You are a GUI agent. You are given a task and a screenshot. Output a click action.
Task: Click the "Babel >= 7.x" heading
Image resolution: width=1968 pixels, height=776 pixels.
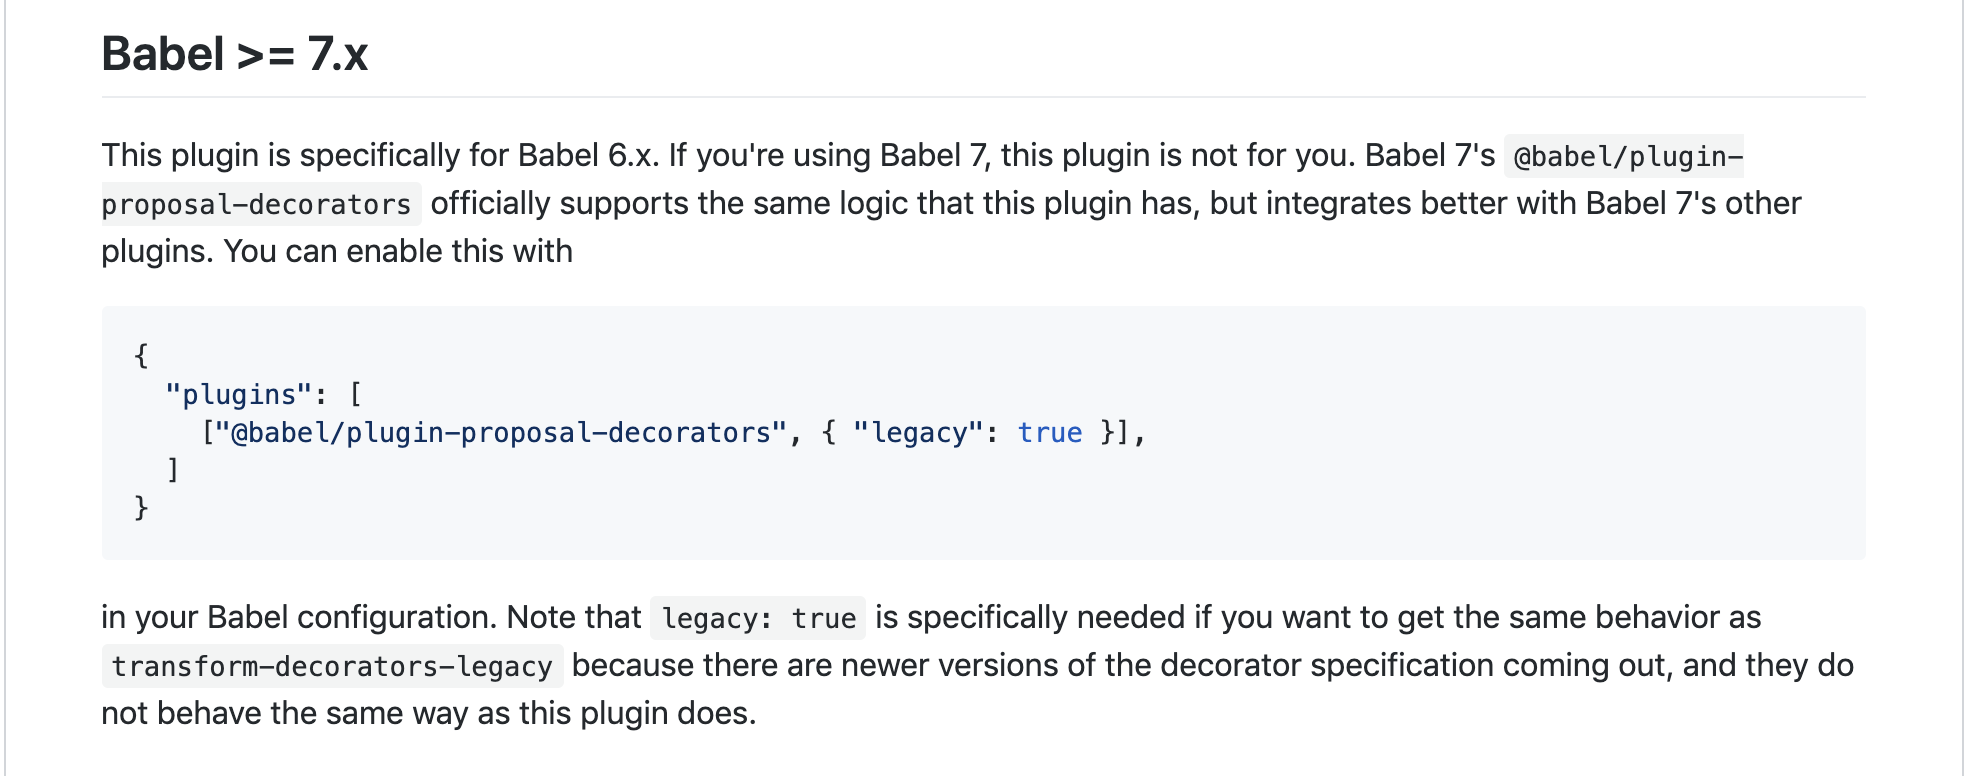click(235, 54)
